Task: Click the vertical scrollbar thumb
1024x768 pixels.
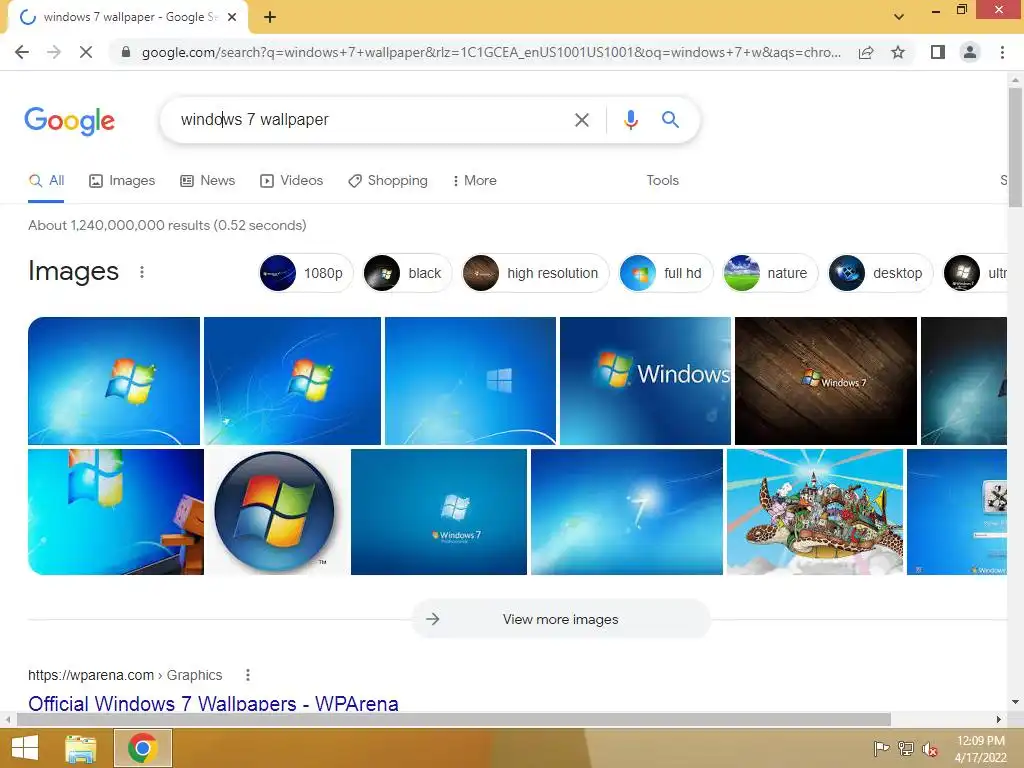Action: (x=1015, y=148)
